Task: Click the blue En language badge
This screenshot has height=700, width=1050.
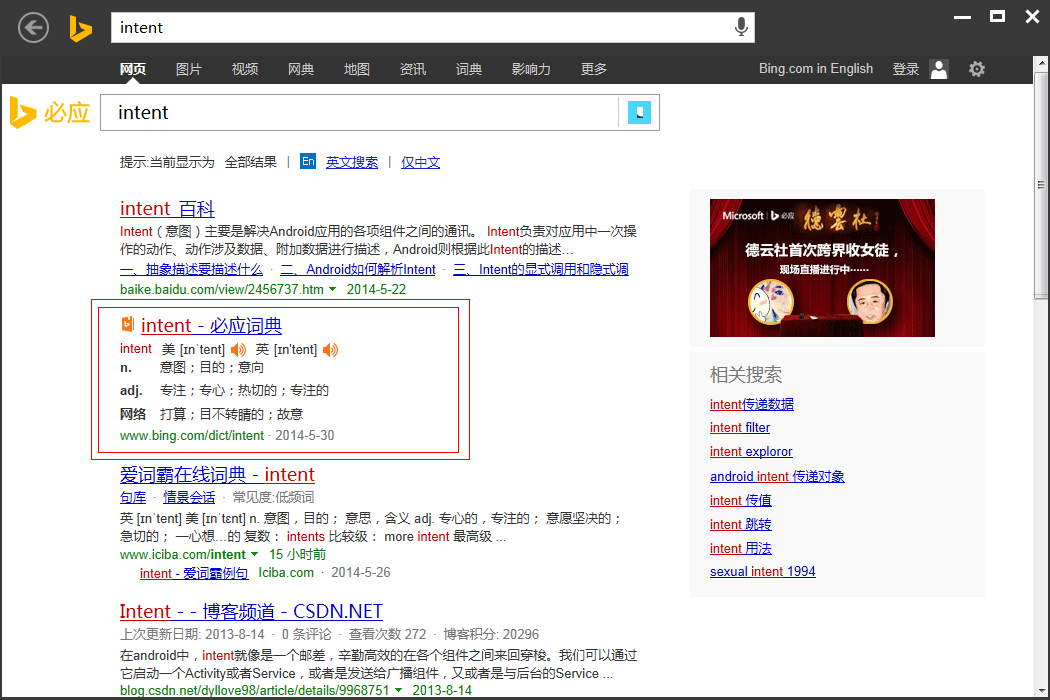Action: click(x=308, y=161)
